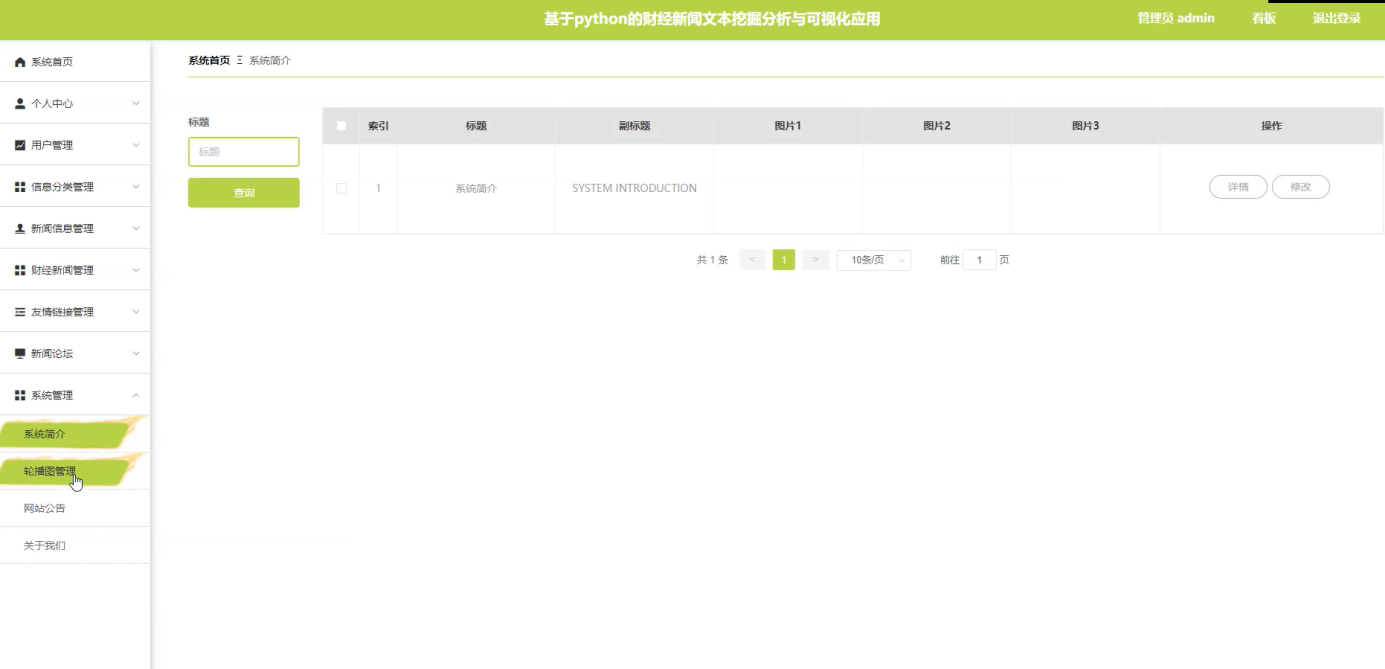The height and width of the screenshot is (669, 1385).
Task: Click SYSTEM INTRODUCTION subtitle cell
Action: [x=634, y=188]
